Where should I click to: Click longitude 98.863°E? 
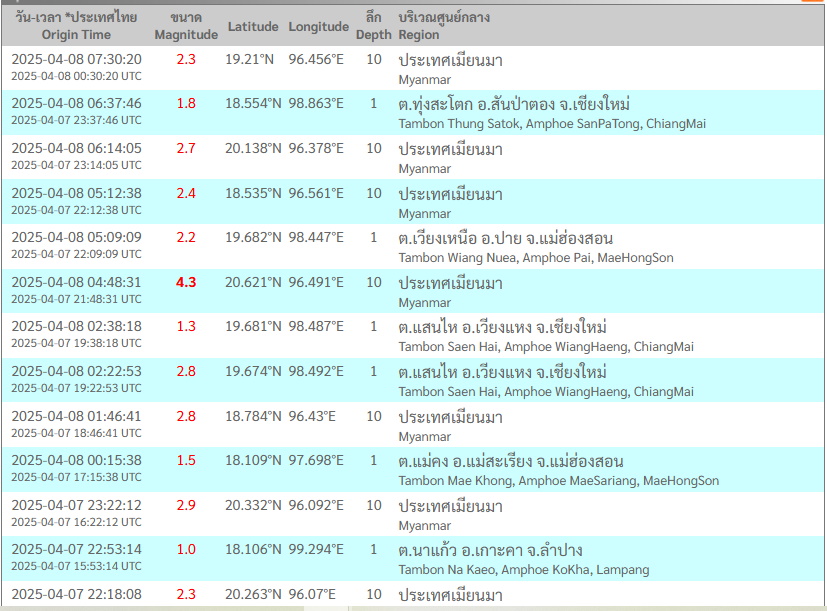pos(315,103)
